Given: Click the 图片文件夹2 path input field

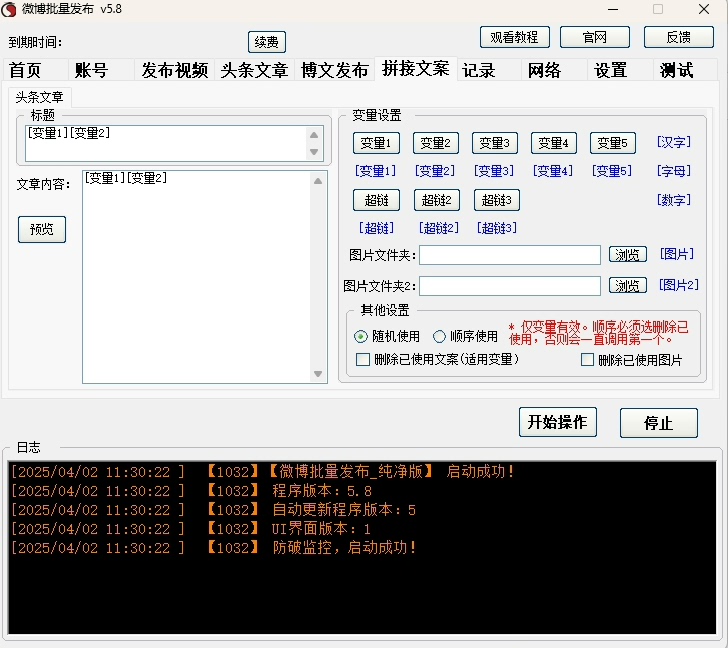Looking at the screenshot, I should point(510,286).
